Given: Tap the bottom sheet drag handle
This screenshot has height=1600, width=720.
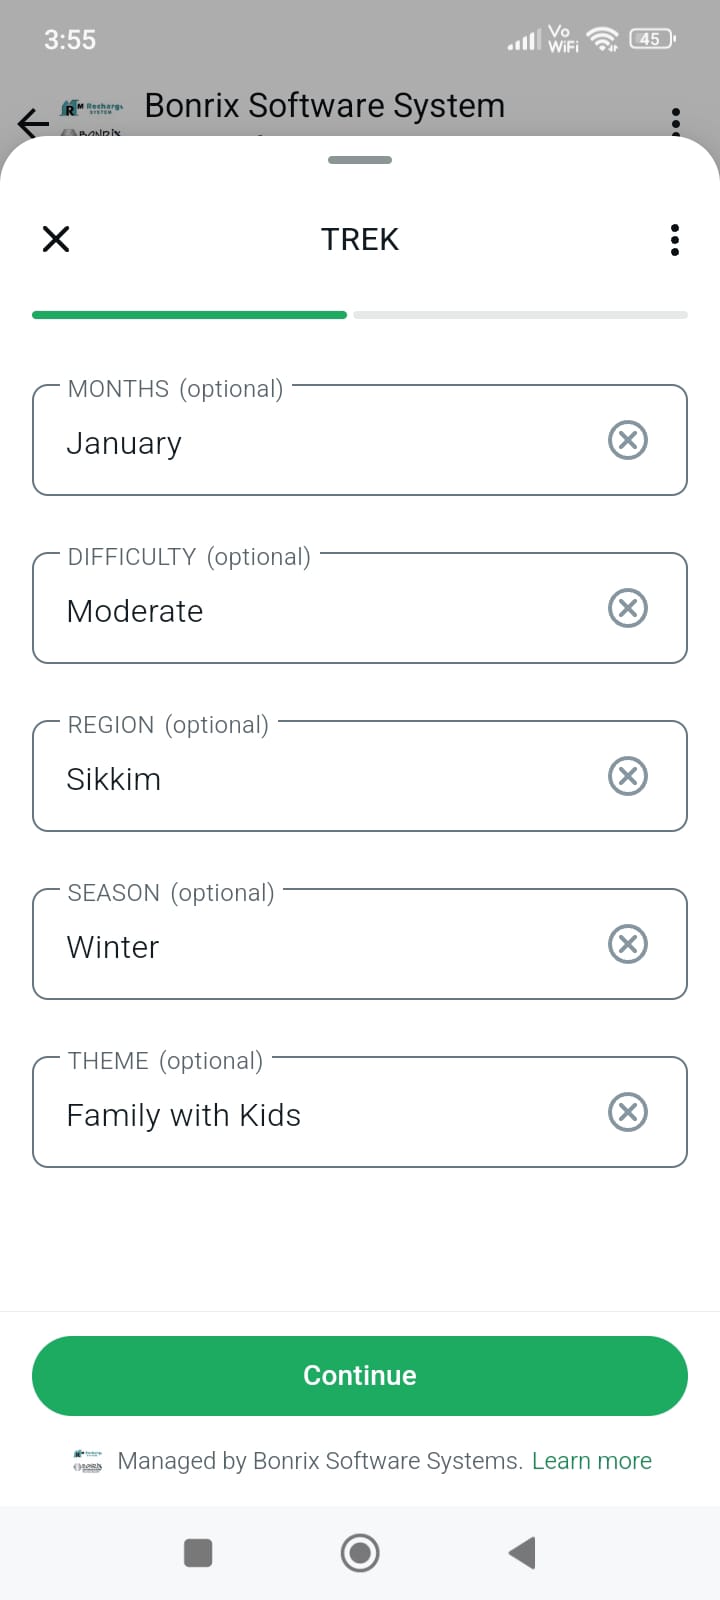Looking at the screenshot, I should tap(360, 160).
